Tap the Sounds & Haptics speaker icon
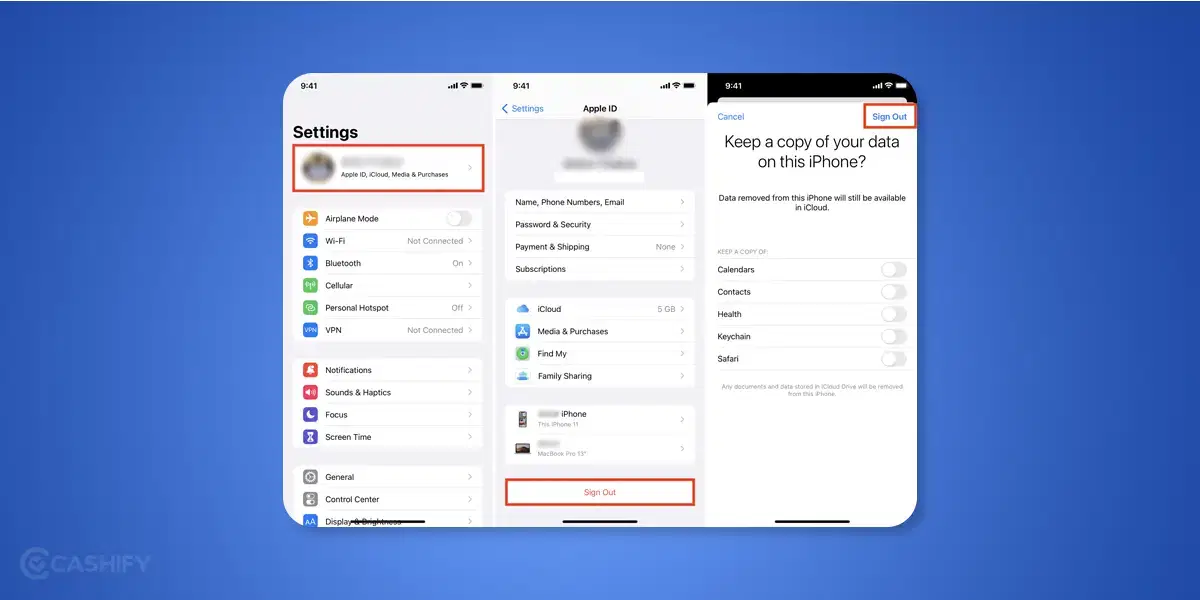Image resolution: width=1200 pixels, height=600 pixels. point(310,392)
